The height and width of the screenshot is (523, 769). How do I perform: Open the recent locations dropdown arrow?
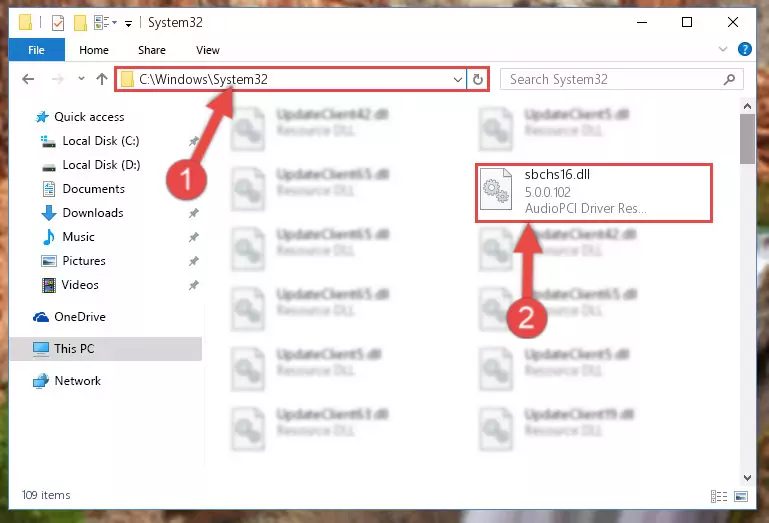(x=81, y=78)
